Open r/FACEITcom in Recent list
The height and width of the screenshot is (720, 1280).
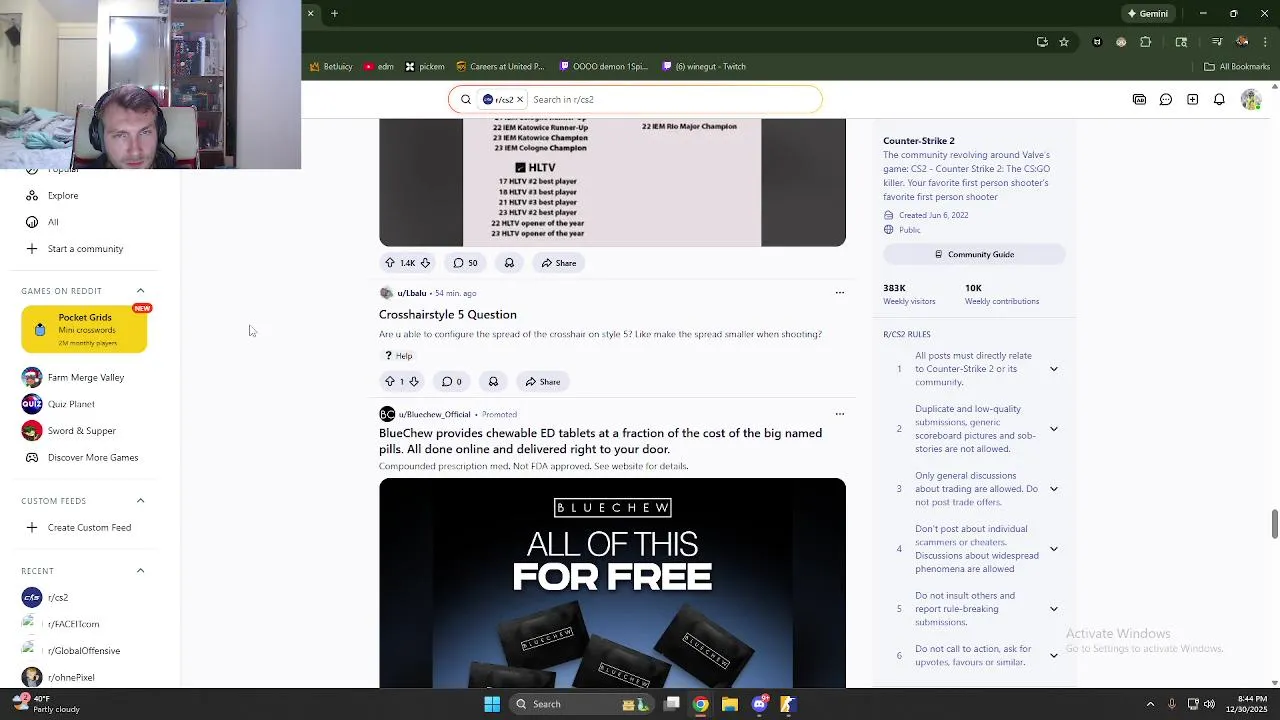[x=73, y=624]
